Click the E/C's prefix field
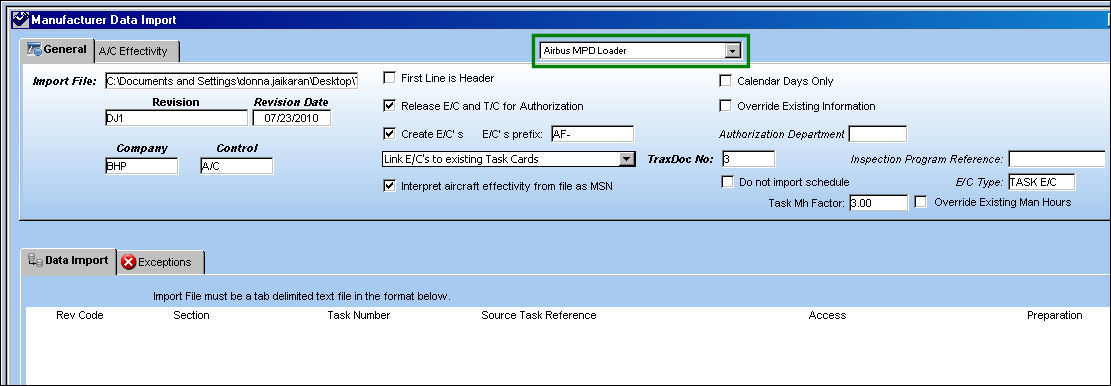 592,134
